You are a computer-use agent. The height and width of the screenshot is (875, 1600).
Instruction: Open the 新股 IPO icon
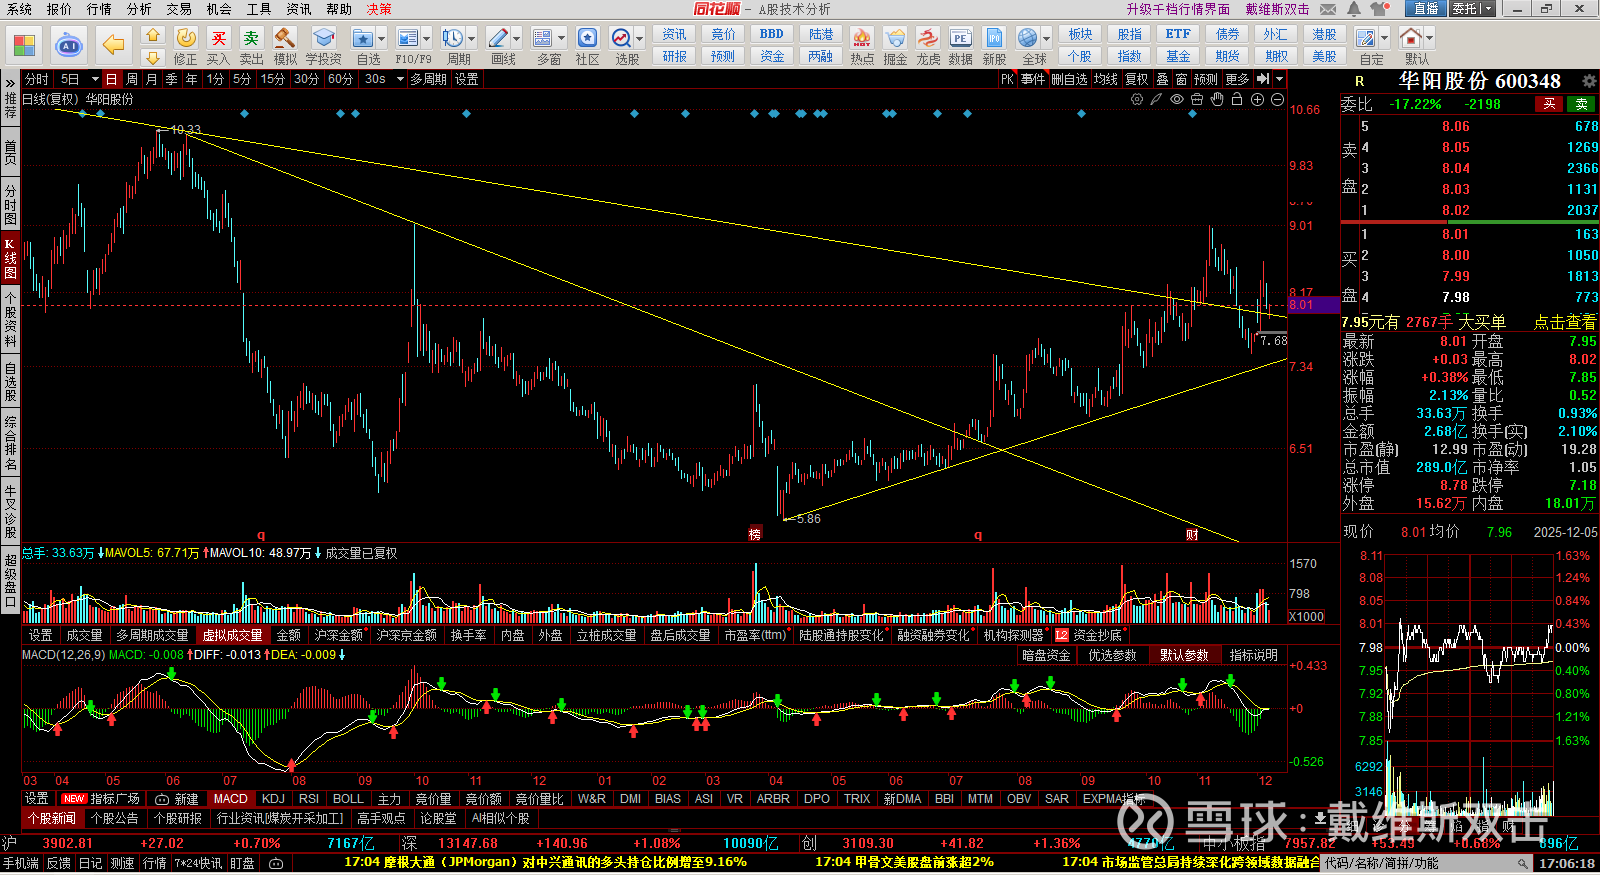click(x=994, y=38)
